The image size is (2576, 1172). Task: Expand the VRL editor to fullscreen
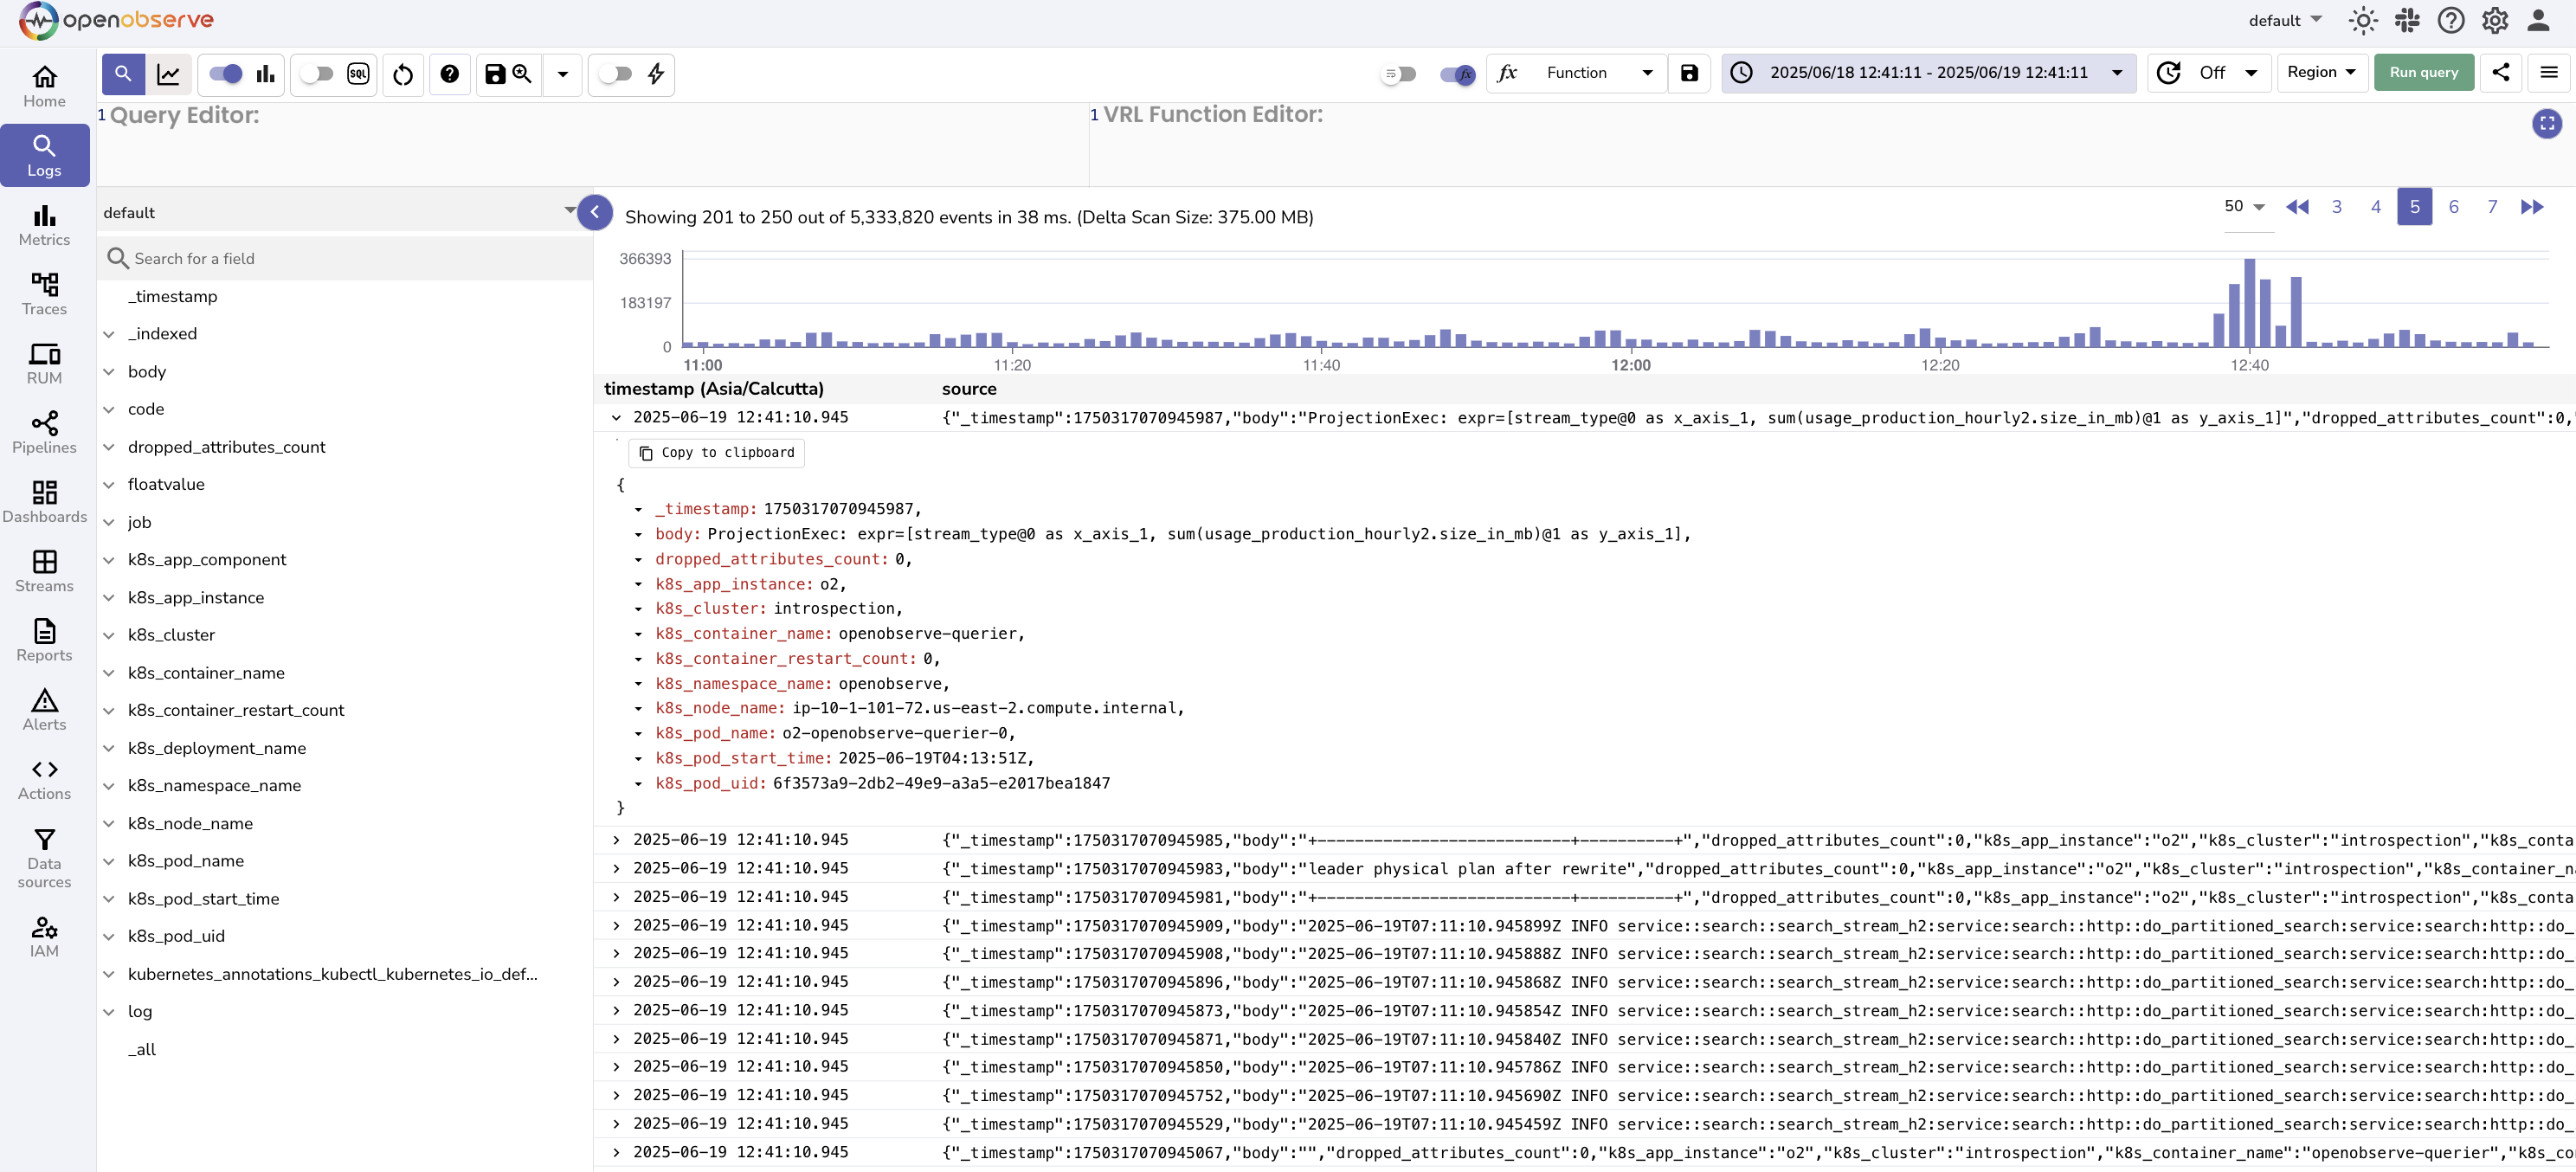[2547, 123]
